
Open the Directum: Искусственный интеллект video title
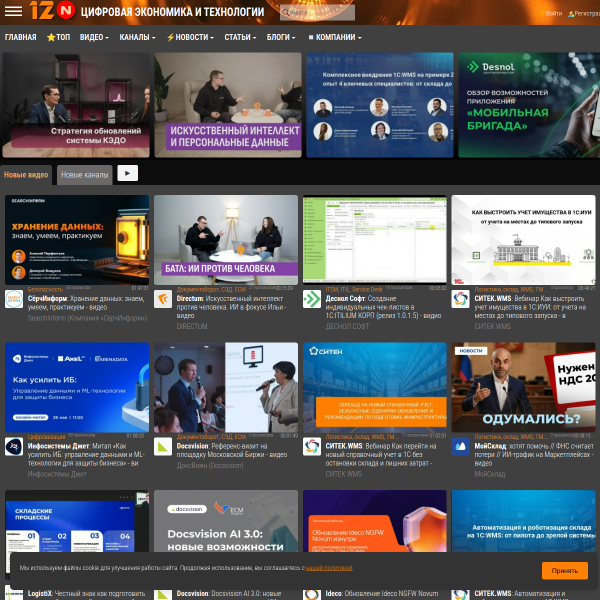[231, 307]
